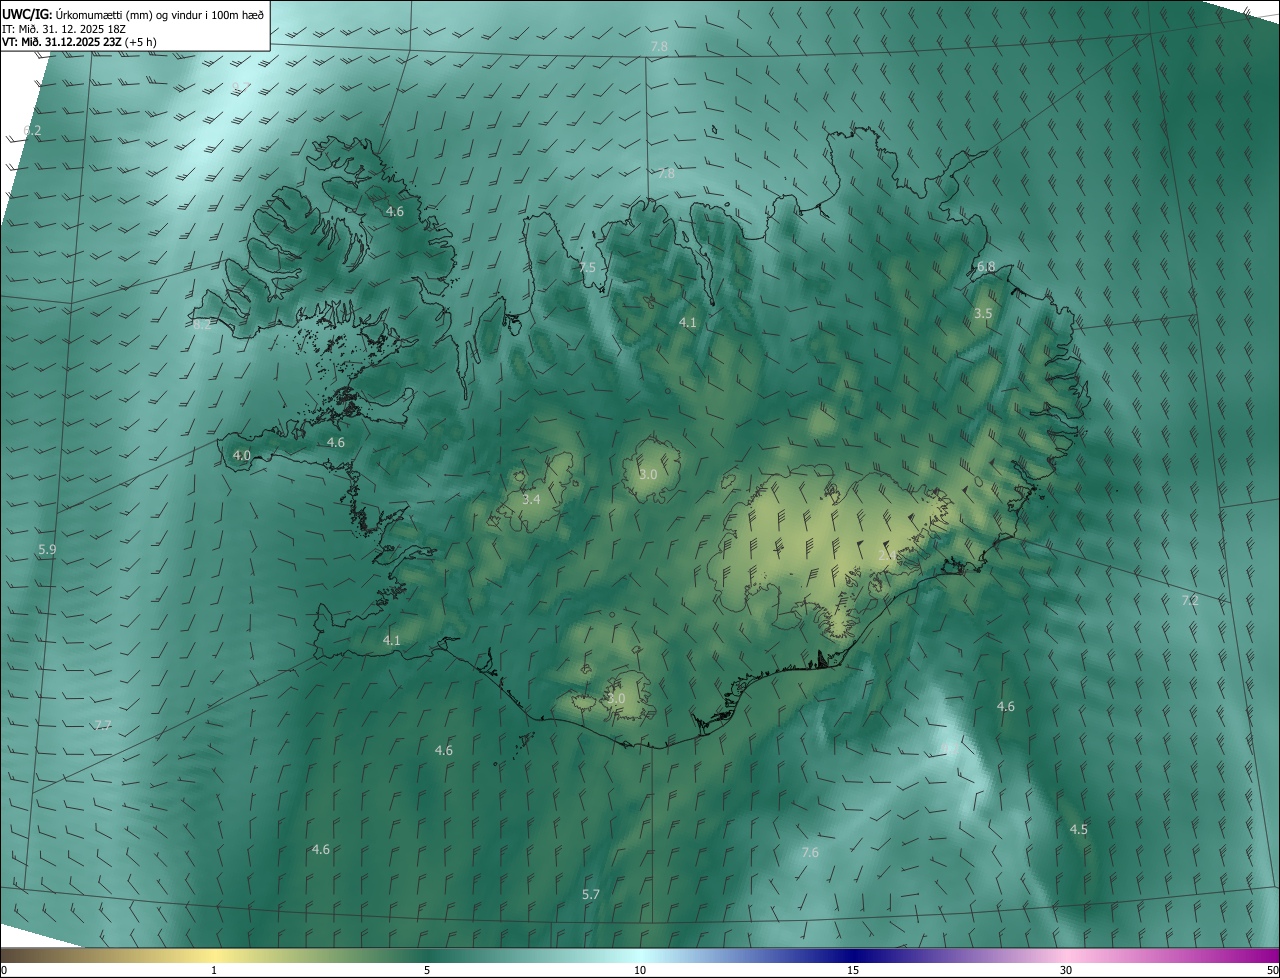Click the 6.8 value label on the map

coord(986,267)
